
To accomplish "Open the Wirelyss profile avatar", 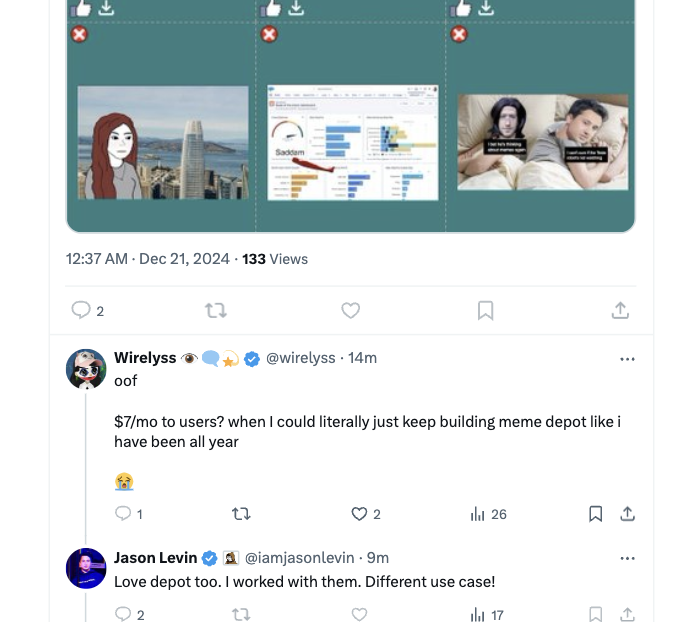I will point(86,369).
